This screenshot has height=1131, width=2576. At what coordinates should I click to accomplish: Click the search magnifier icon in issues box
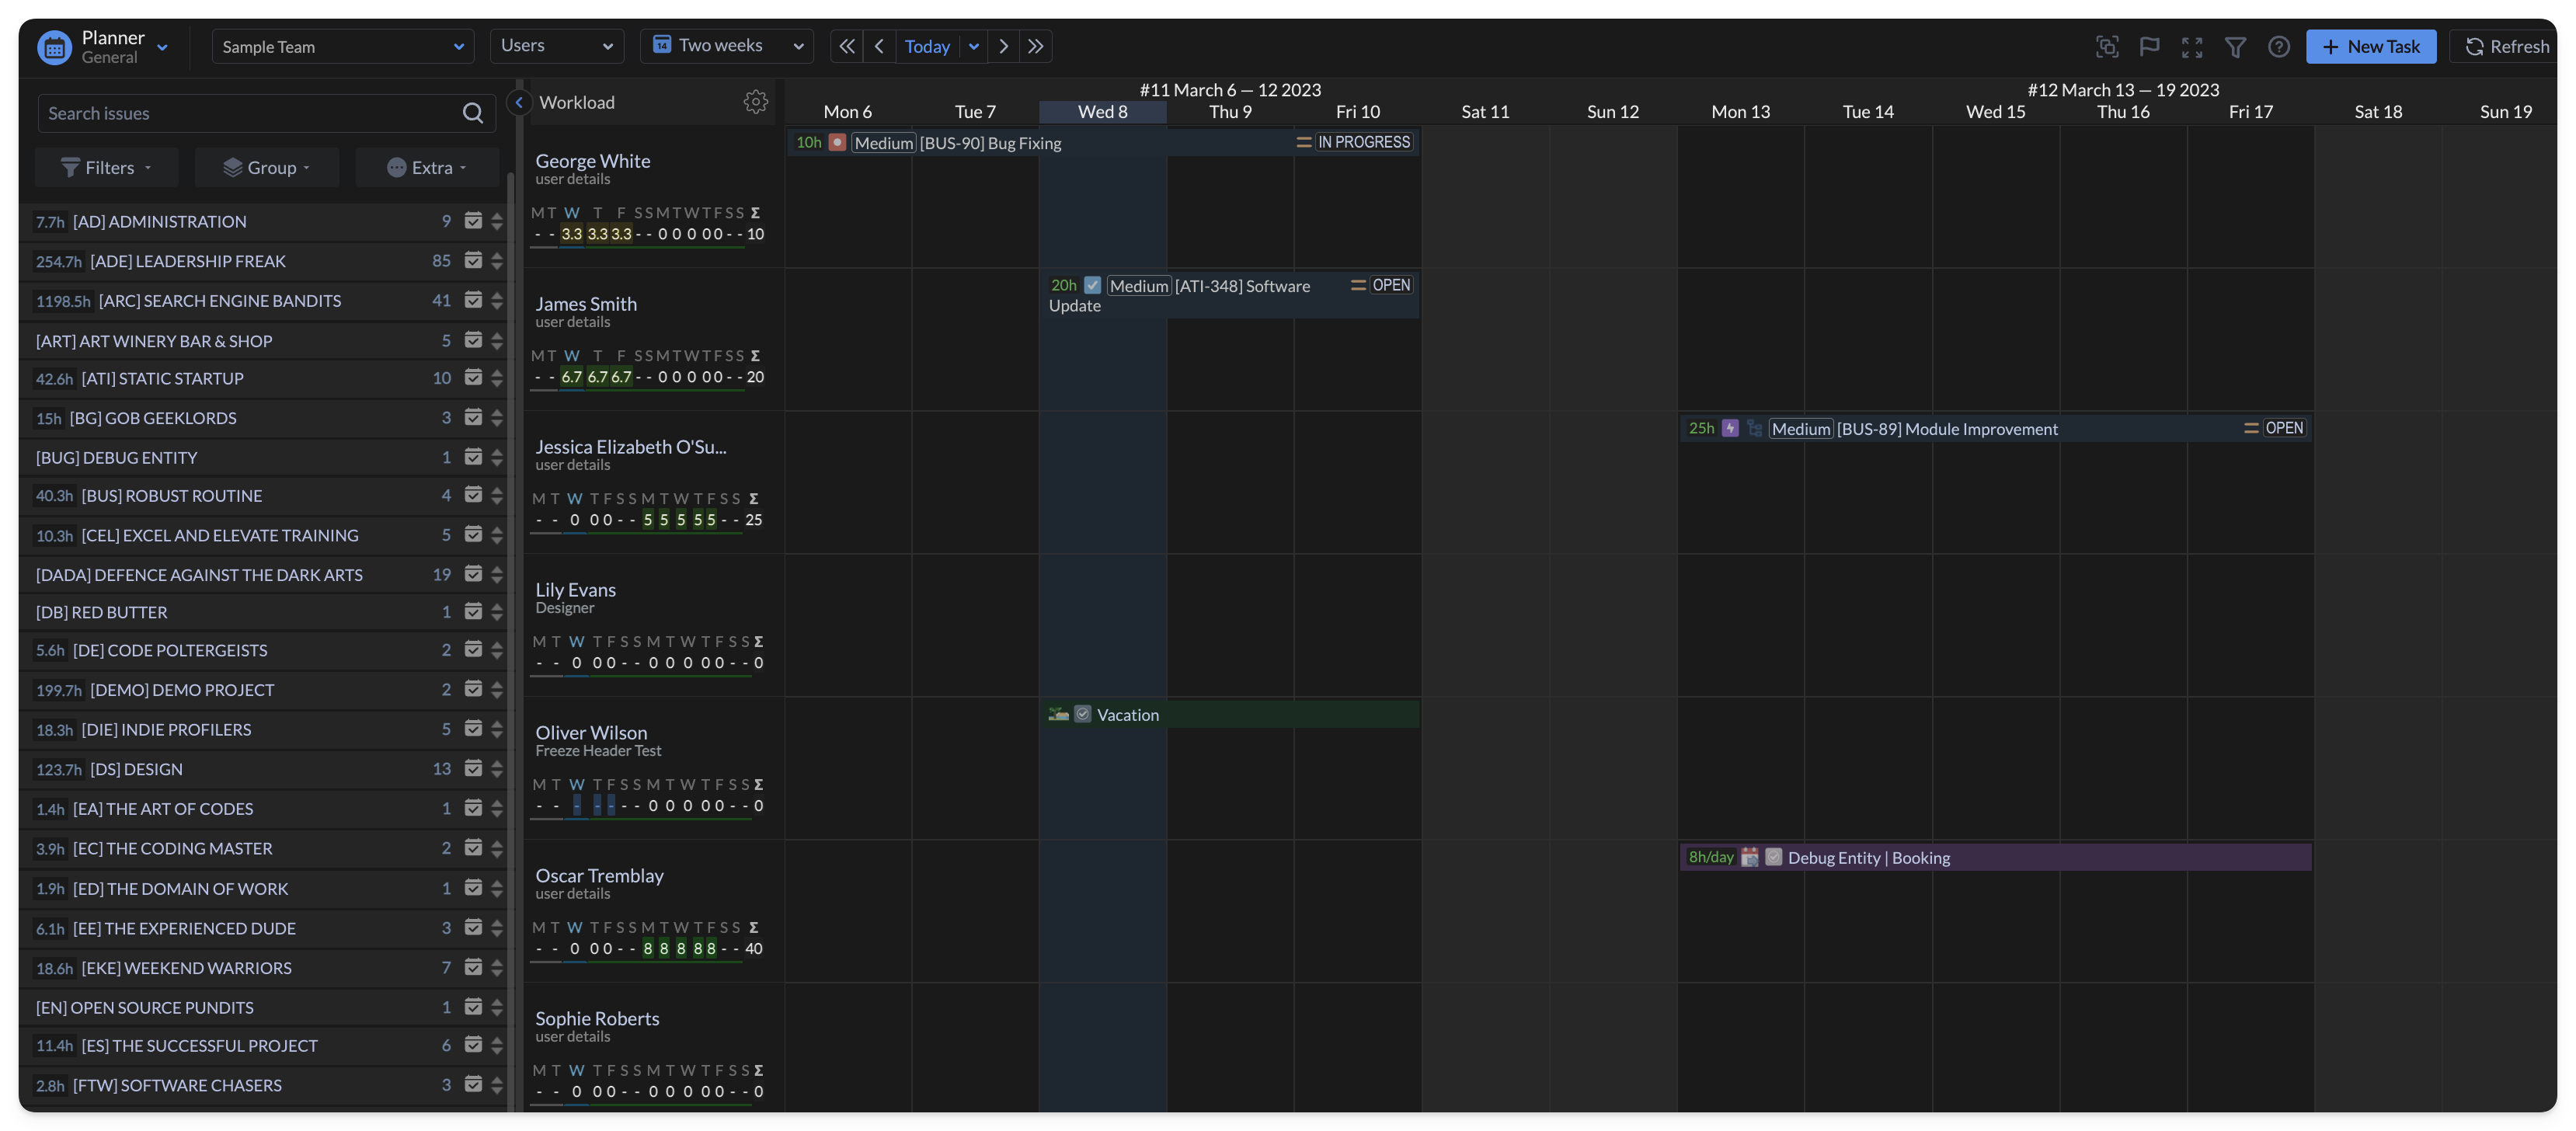coord(472,113)
